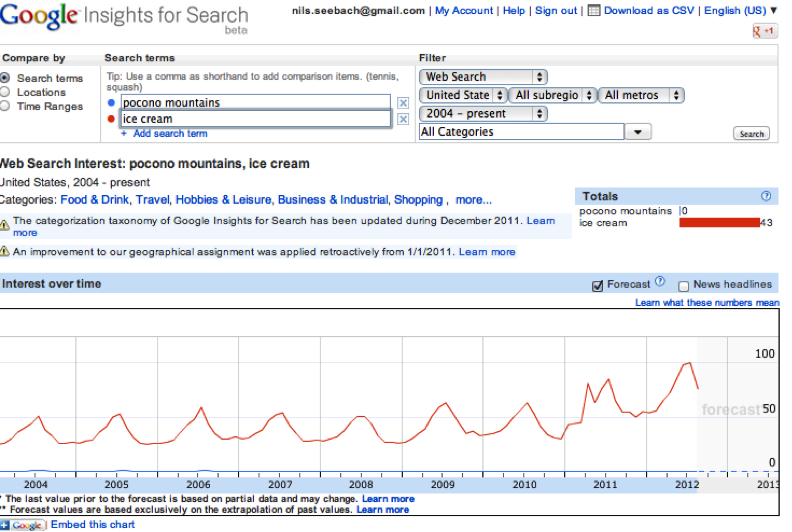
Task: Click Embed this chart link
Action: (x=92, y=525)
